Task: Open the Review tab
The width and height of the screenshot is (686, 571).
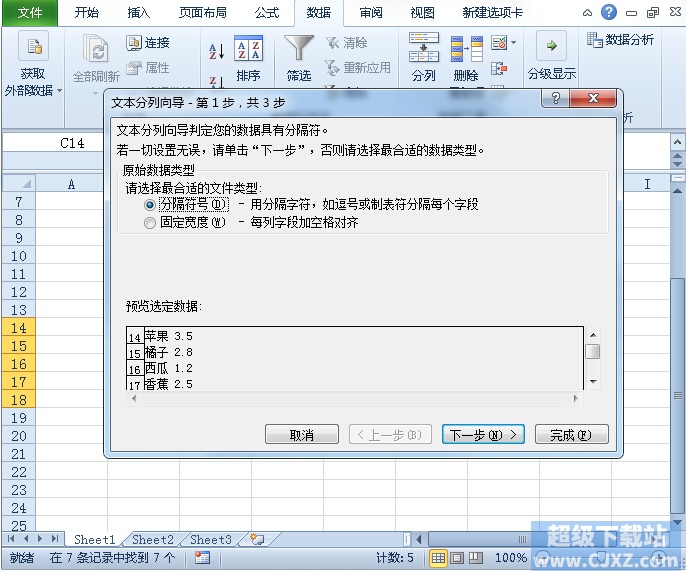Action: [371, 13]
